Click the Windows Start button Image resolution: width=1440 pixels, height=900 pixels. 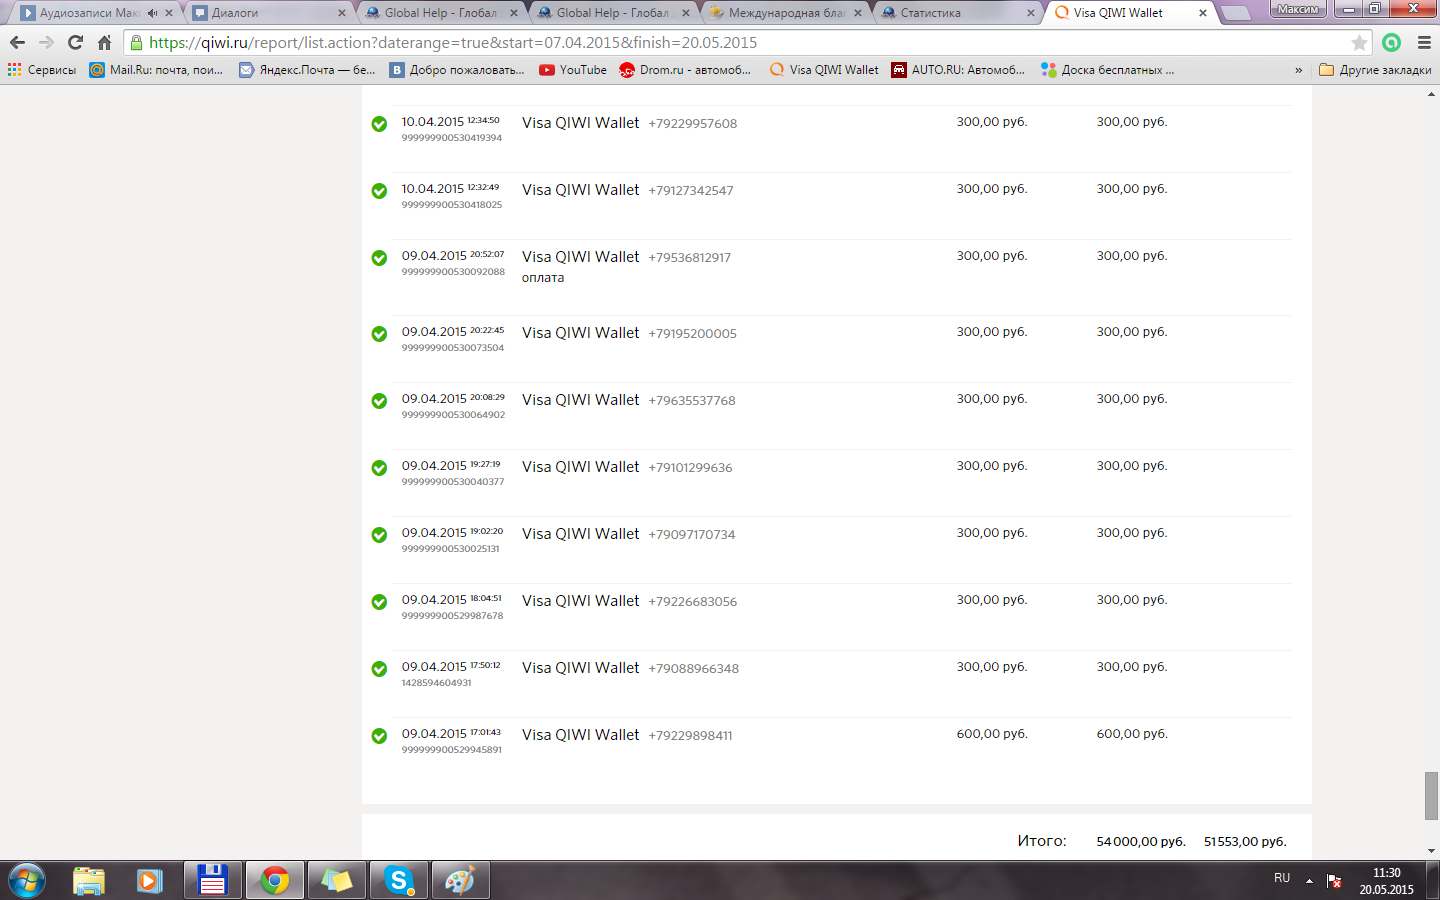click(x=26, y=880)
